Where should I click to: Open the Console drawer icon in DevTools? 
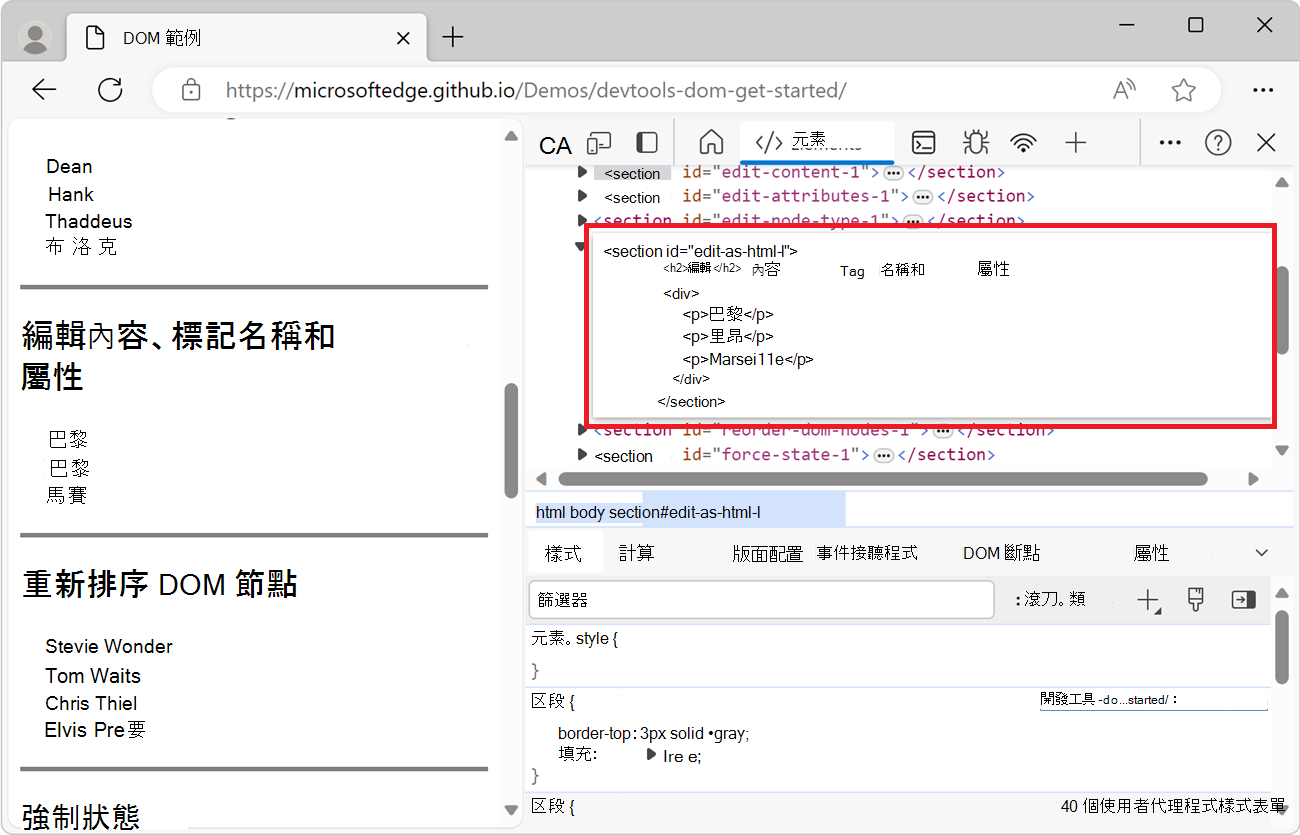point(922,142)
